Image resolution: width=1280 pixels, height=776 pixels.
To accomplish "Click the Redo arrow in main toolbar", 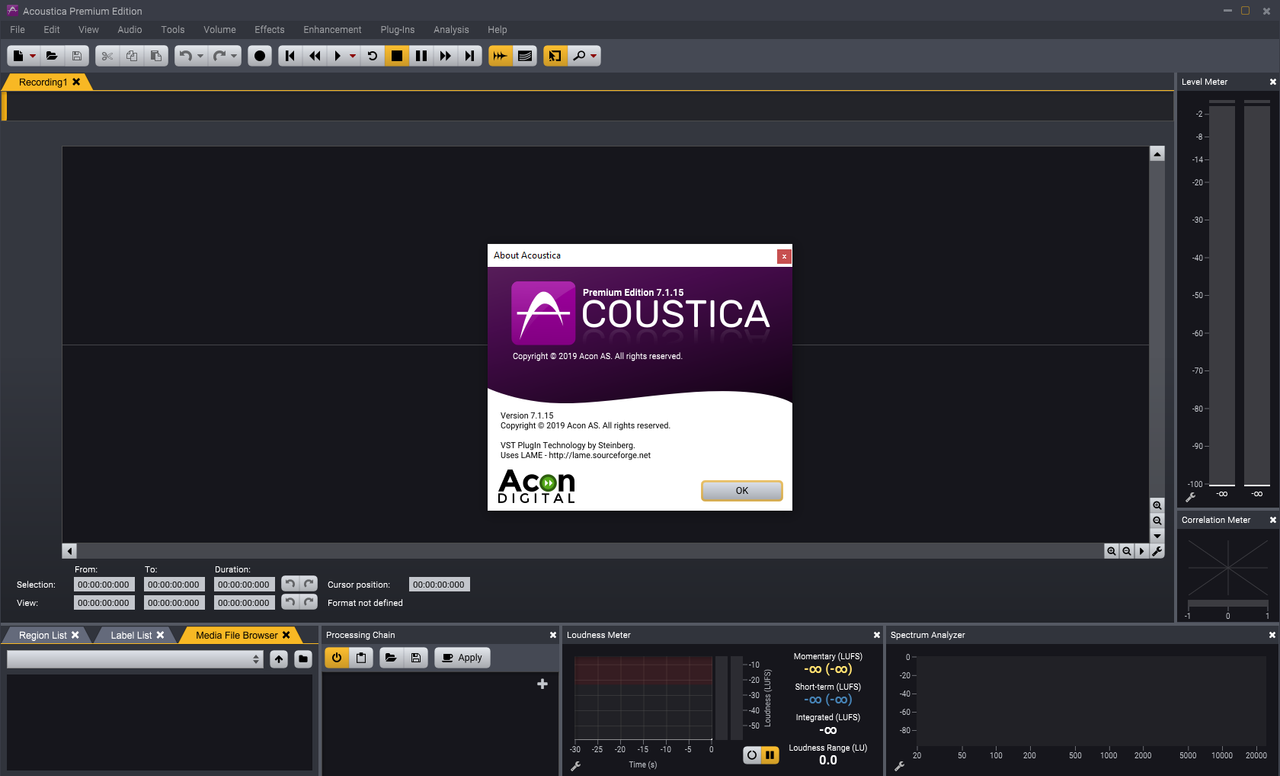I will point(219,56).
